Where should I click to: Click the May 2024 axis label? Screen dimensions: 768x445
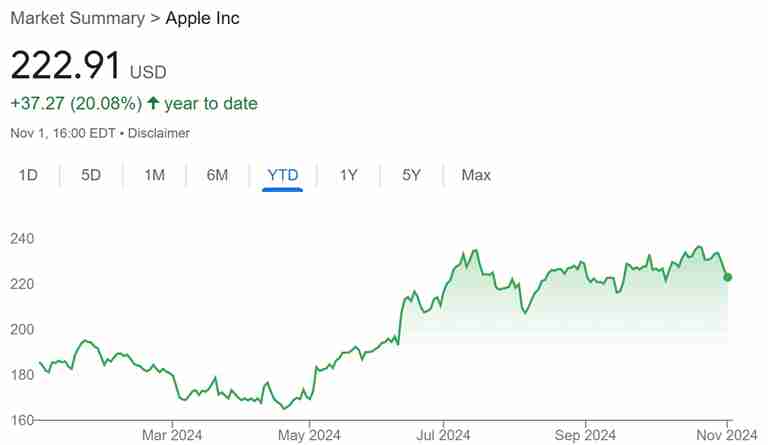click(x=309, y=434)
